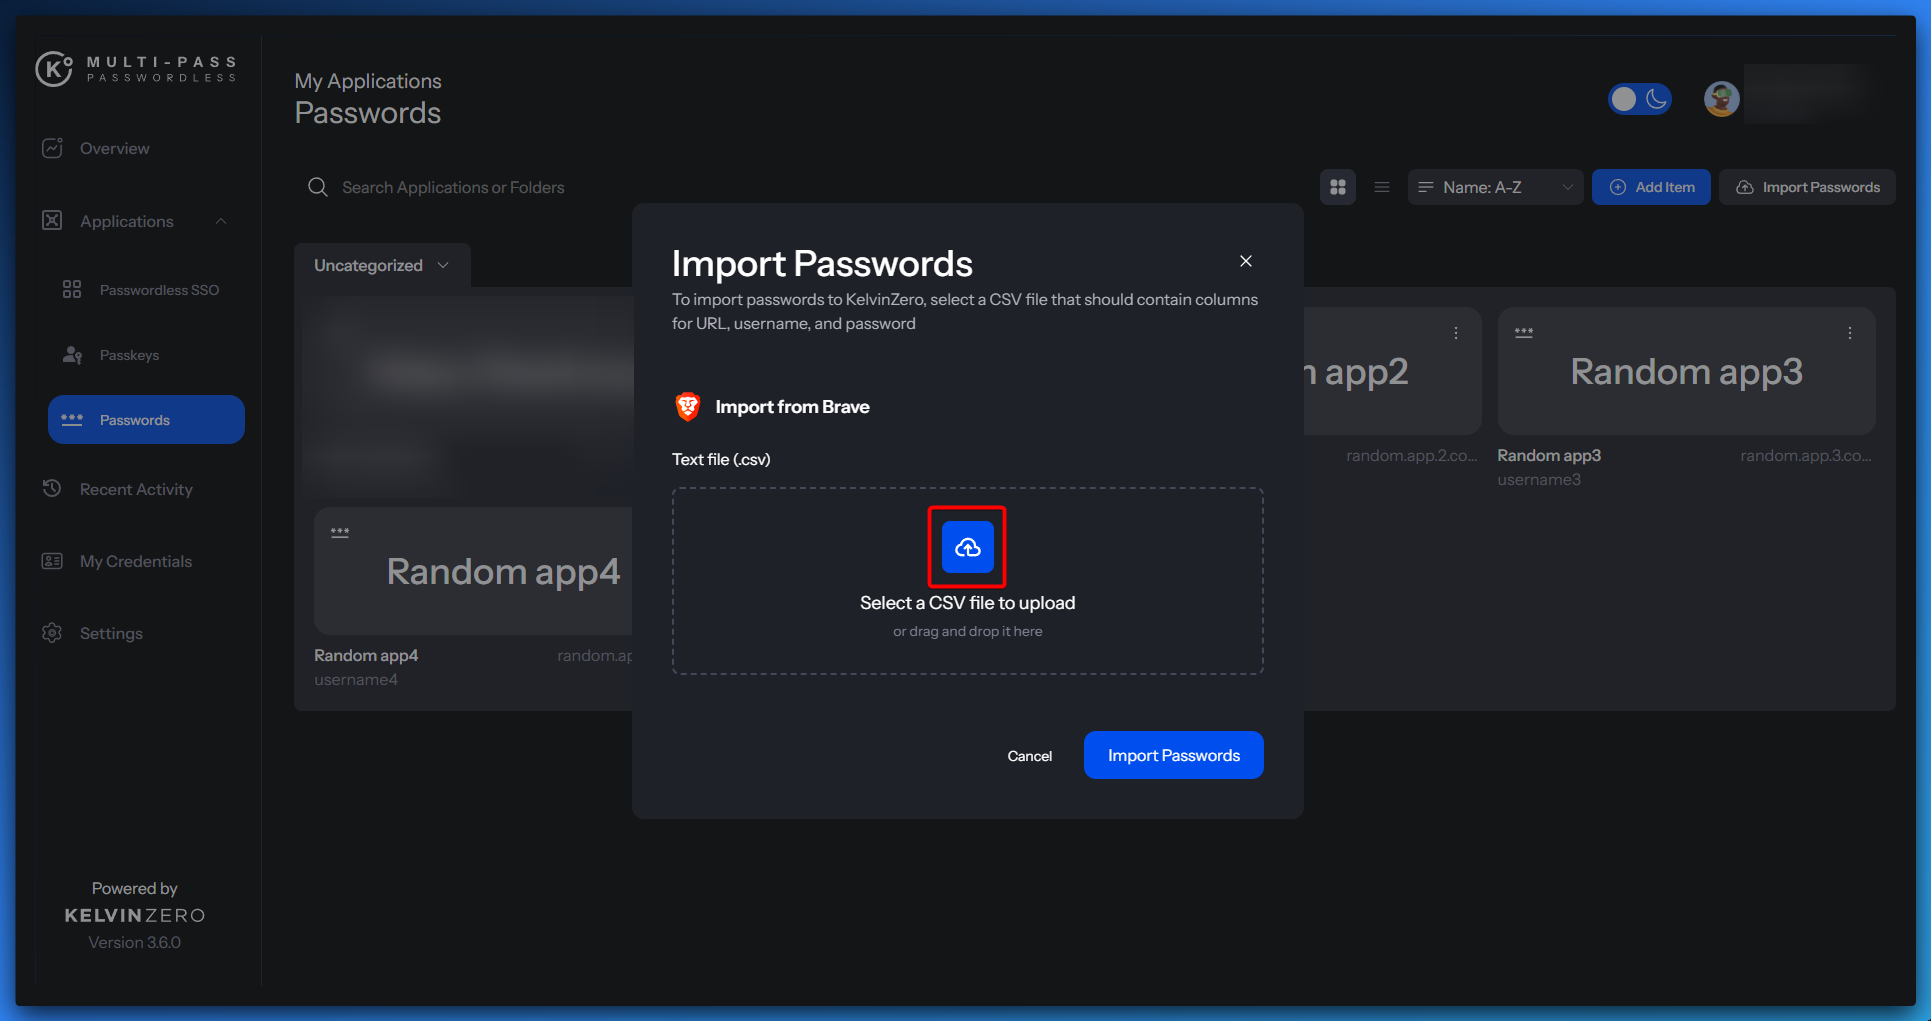Close the Import Passwords dialog

click(1245, 261)
